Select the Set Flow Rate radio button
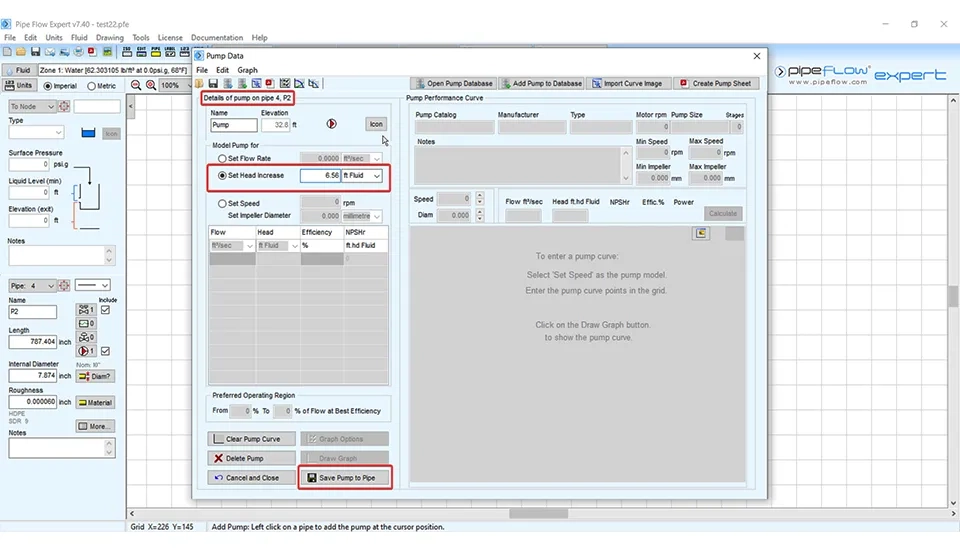Image resolution: width=960 pixels, height=548 pixels. point(222,158)
